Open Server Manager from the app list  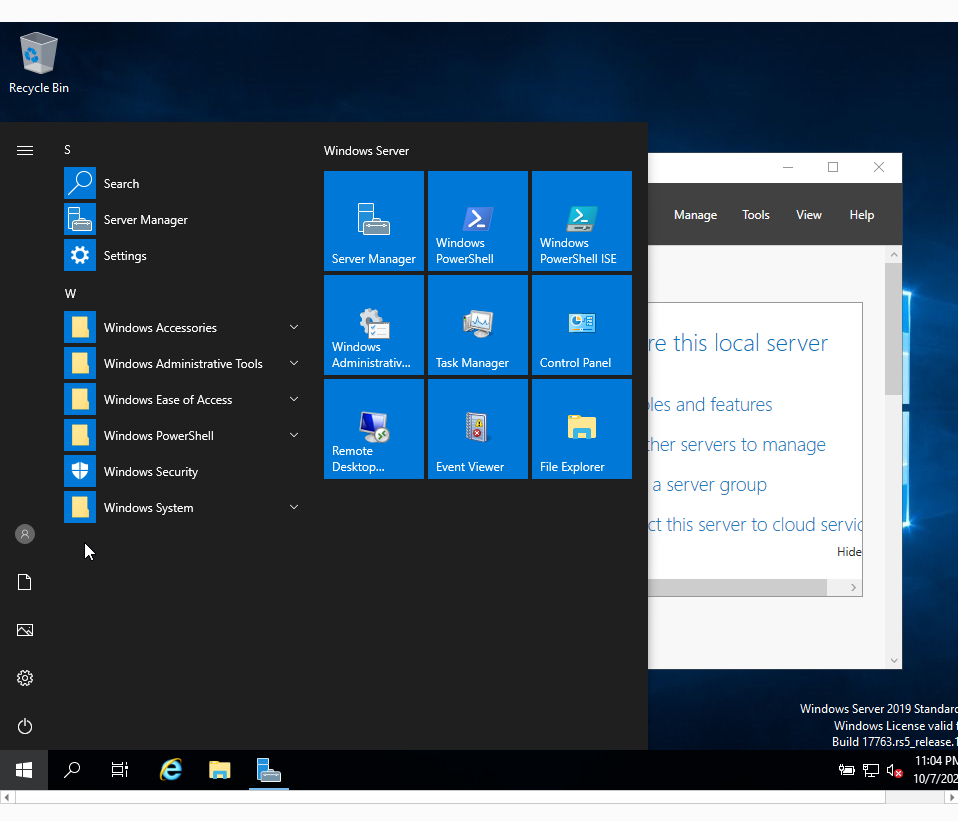(x=183, y=219)
